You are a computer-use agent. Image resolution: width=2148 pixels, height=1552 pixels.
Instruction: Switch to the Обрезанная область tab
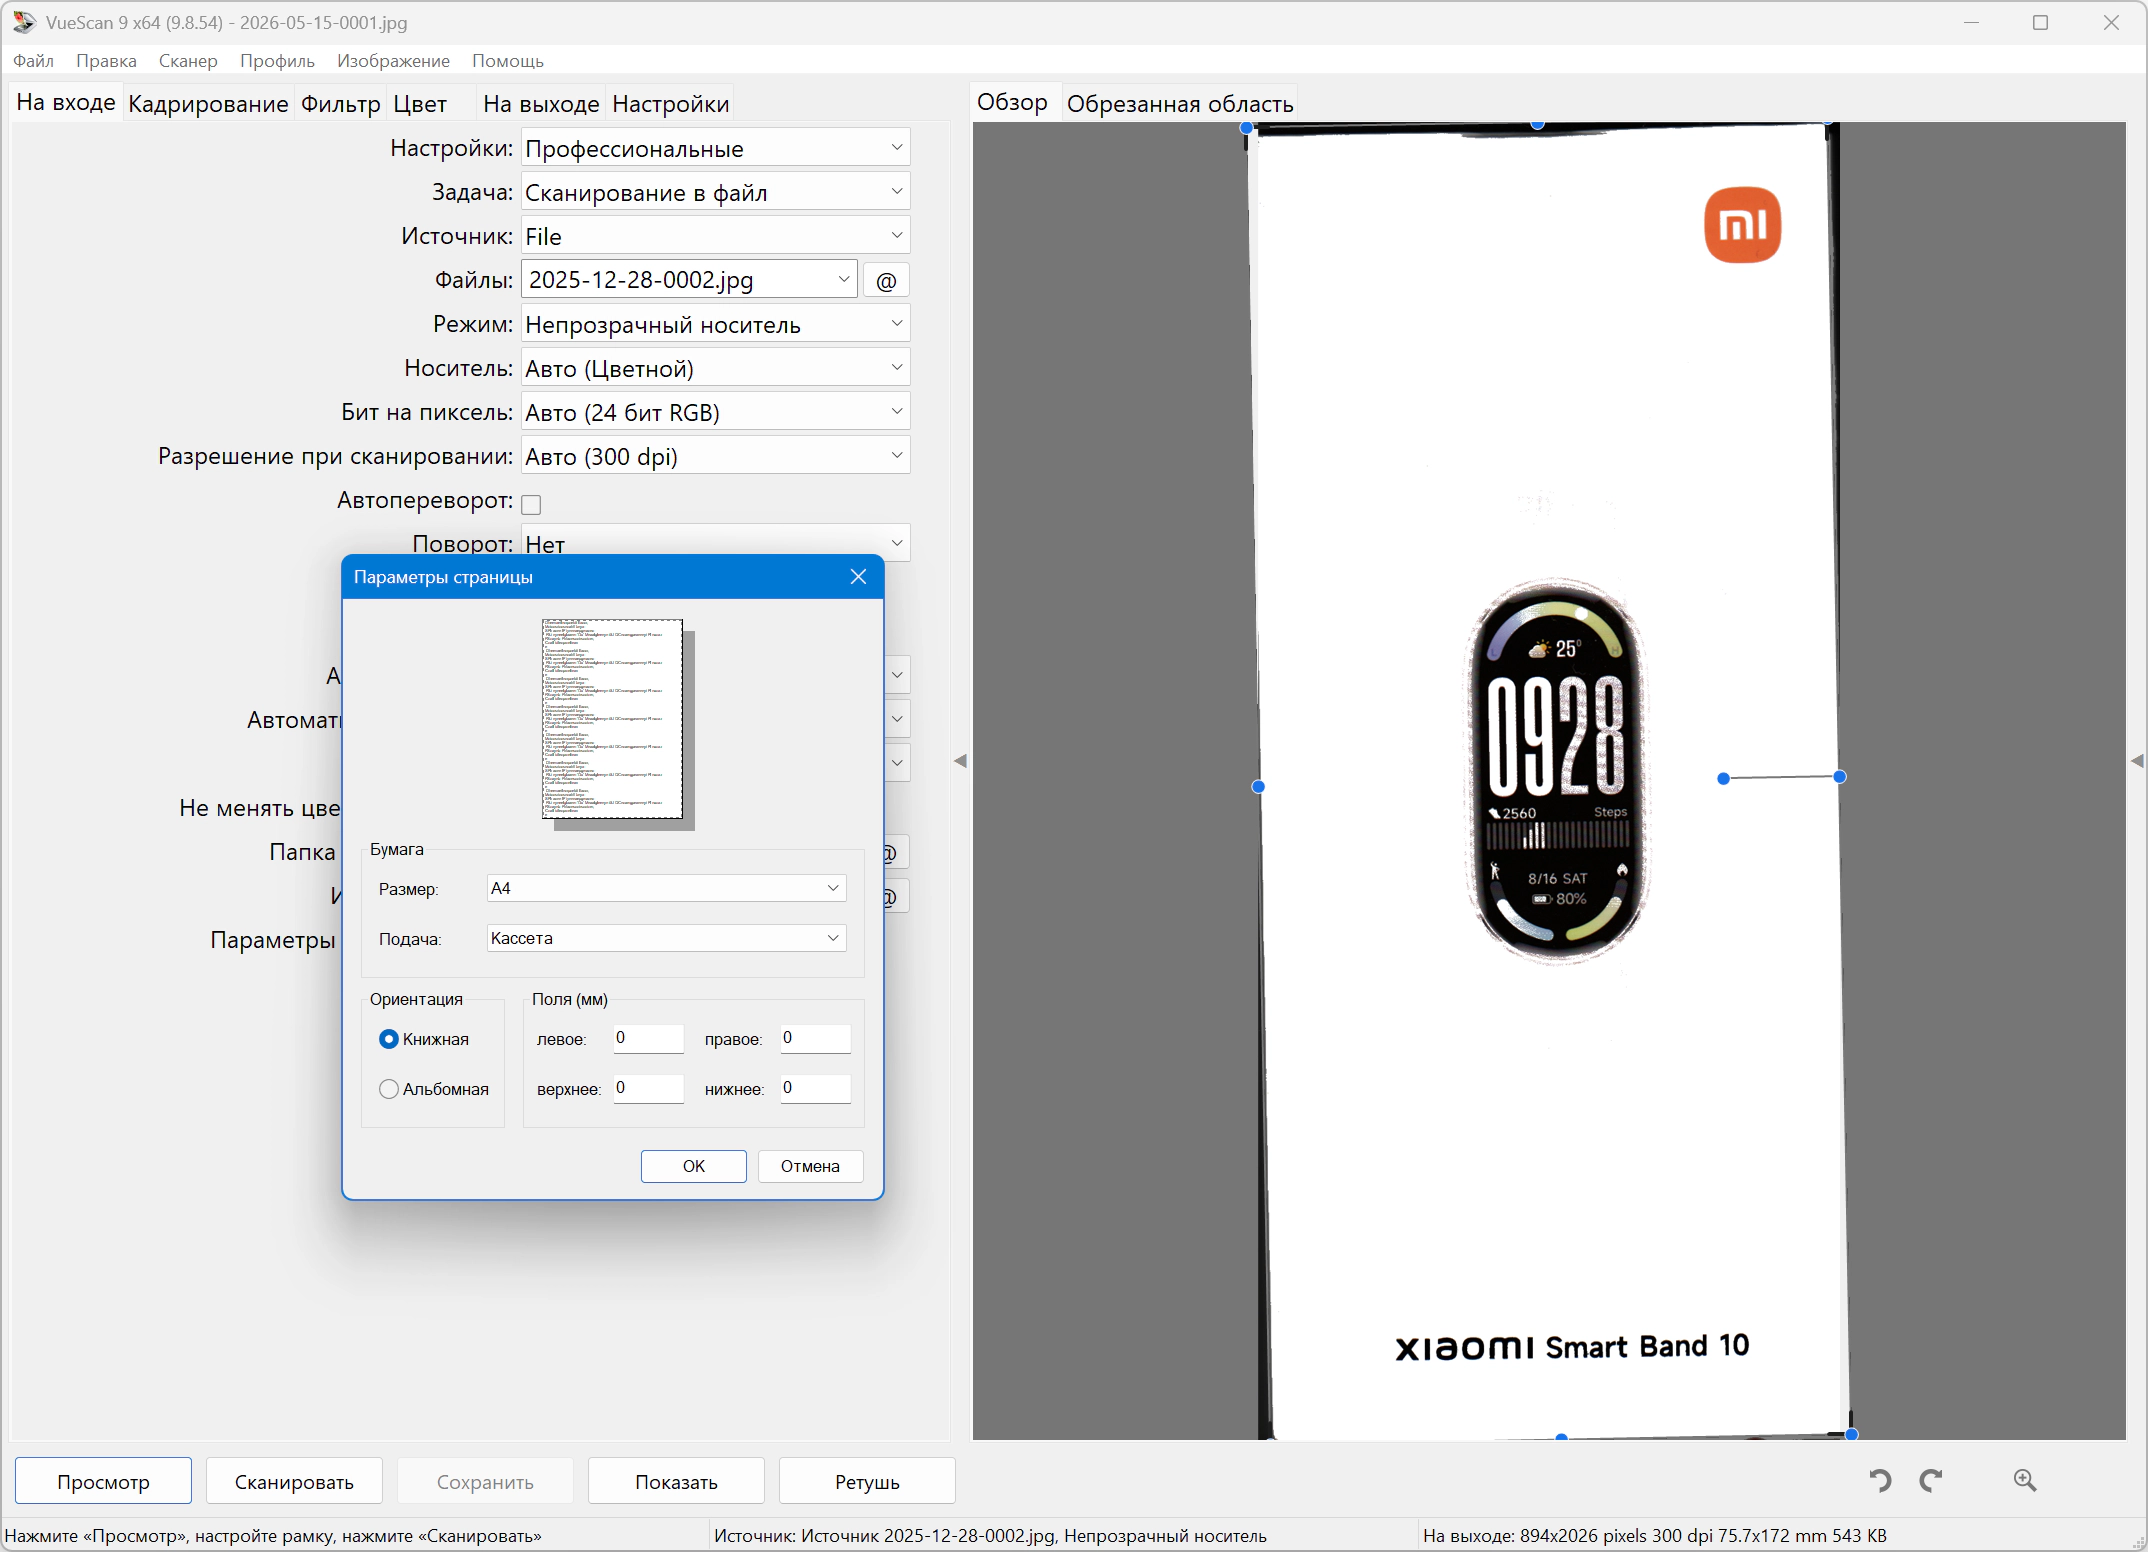coord(1180,104)
